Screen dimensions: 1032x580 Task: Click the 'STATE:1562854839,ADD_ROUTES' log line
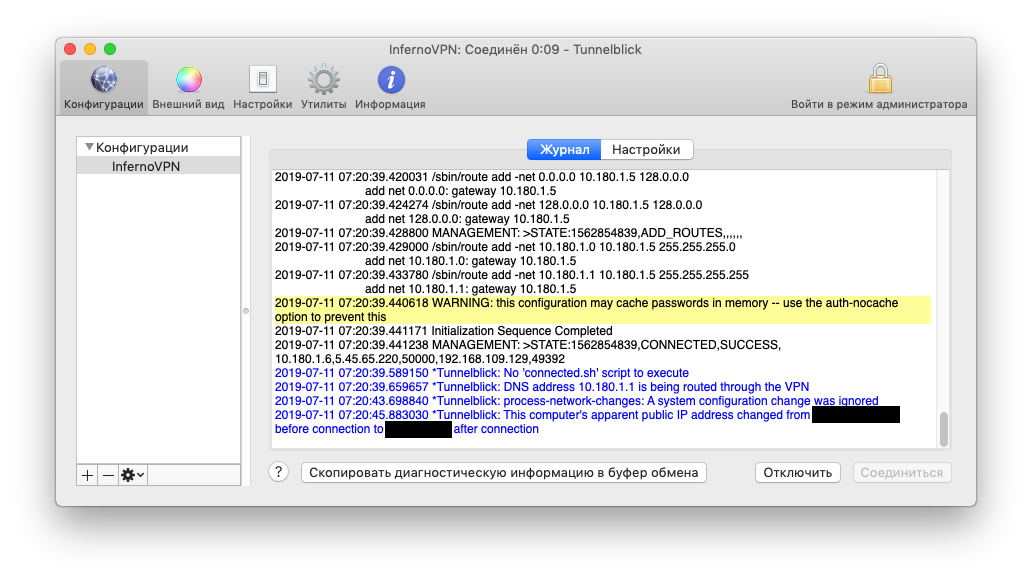click(509, 233)
